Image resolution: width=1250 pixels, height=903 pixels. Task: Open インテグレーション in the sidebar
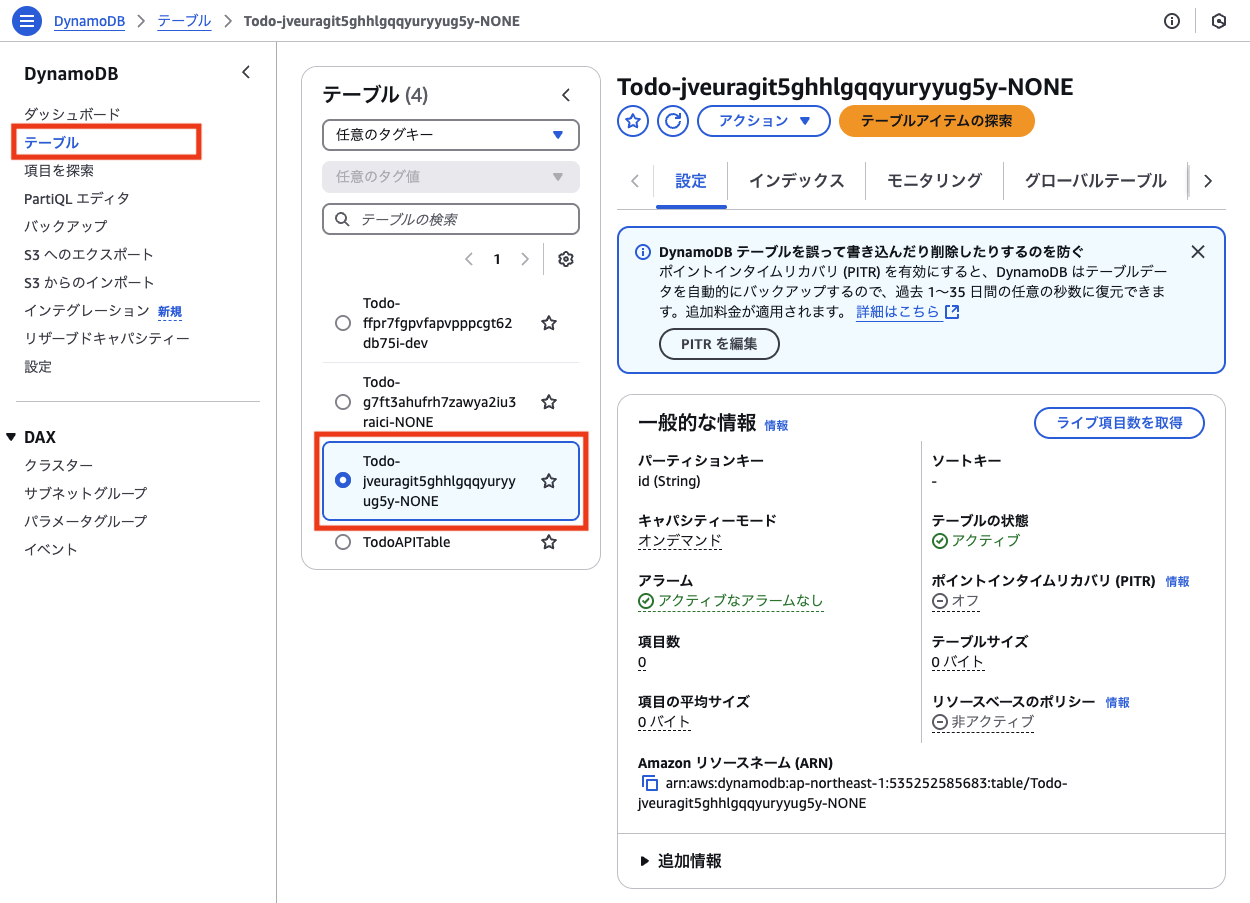pyautogui.click(x=86, y=311)
